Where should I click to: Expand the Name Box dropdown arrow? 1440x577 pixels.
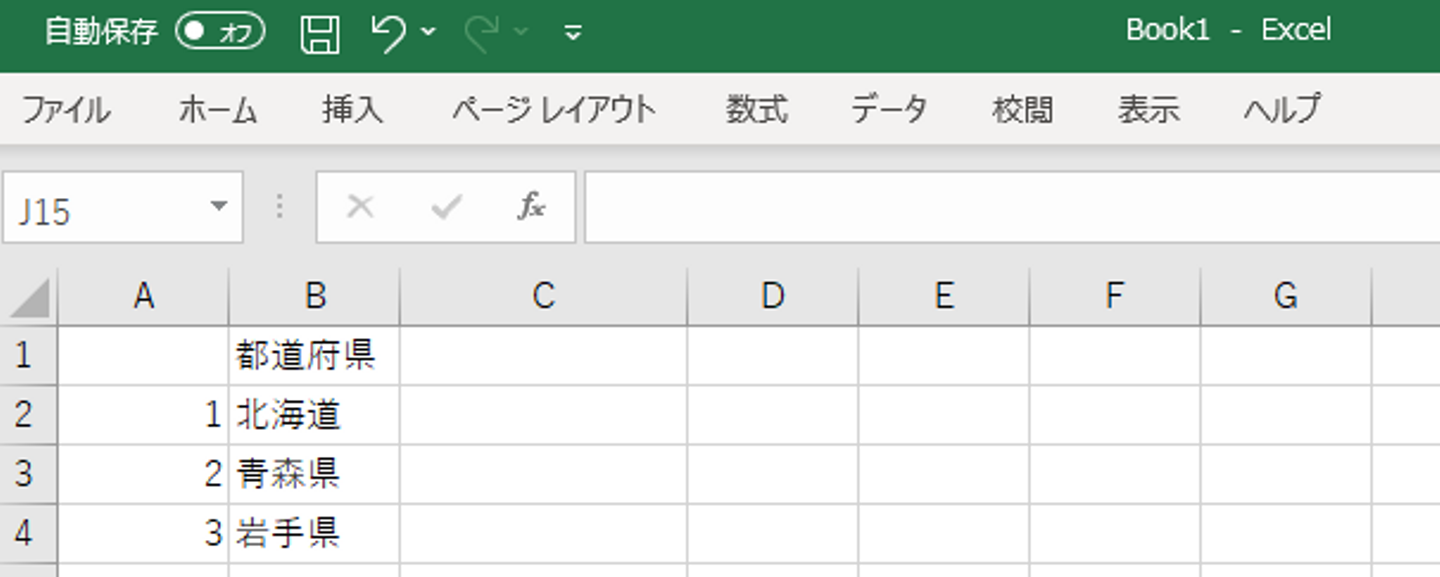(x=218, y=207)
